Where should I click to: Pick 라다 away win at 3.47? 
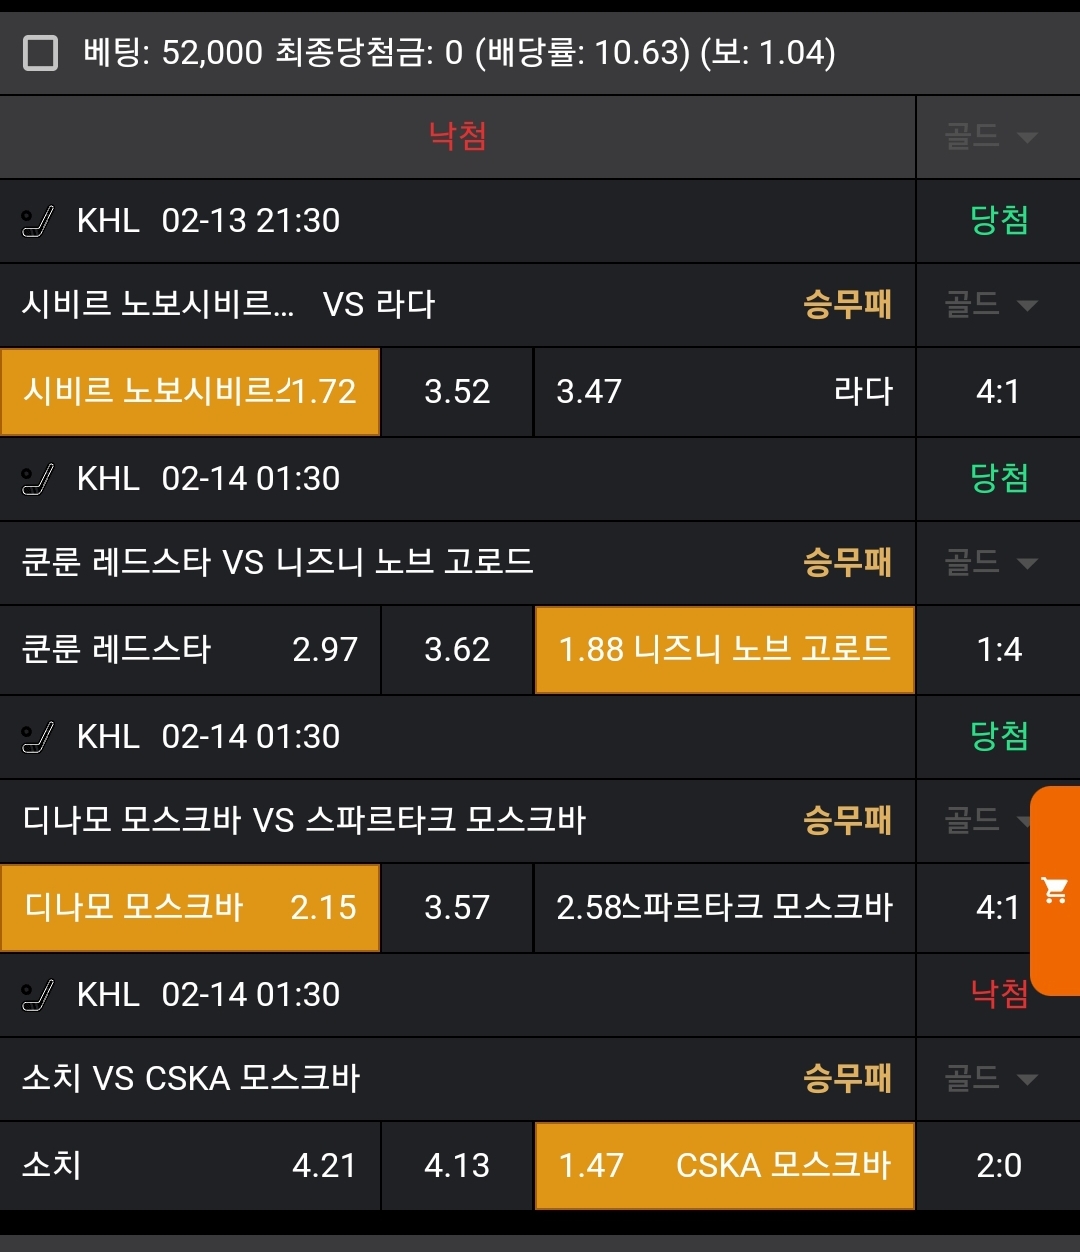click(x=724, y=391)
